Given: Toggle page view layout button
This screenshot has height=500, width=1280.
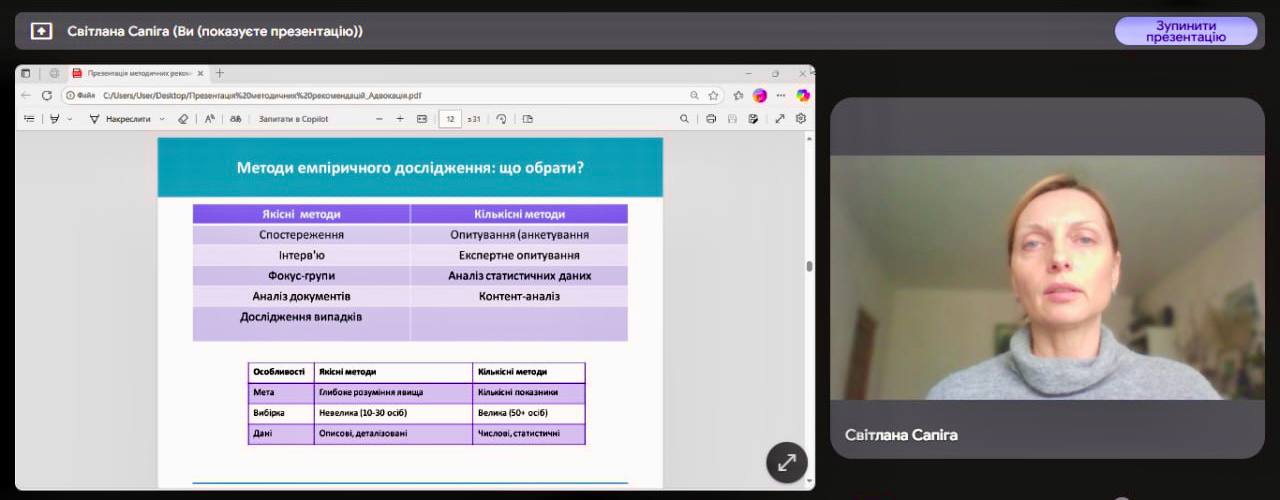Looking at the screenshot, I should click(x=528, y=118).
